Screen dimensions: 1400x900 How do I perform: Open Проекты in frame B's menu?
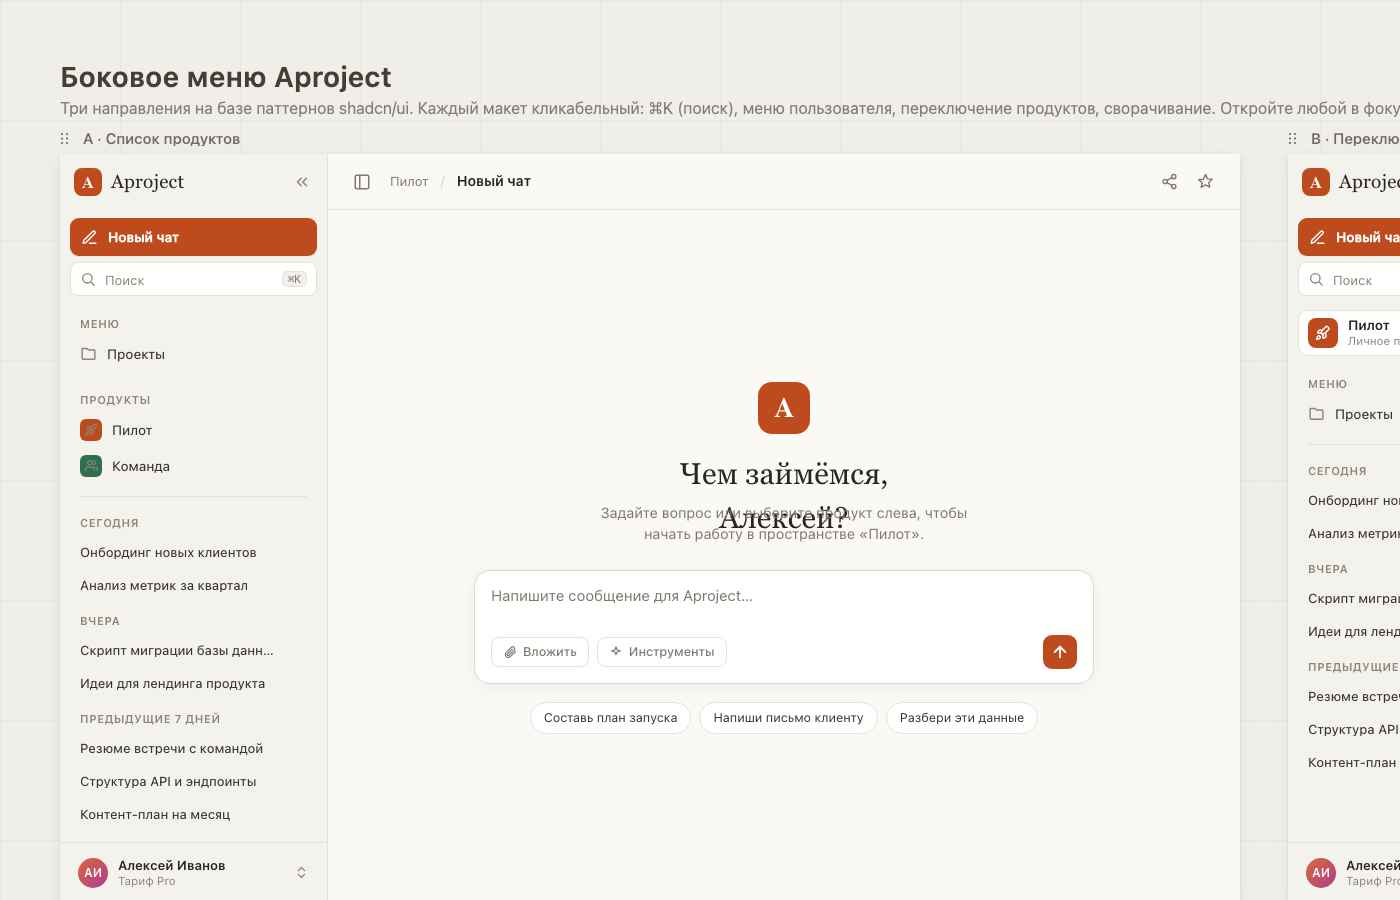(x=1349, y=414)
